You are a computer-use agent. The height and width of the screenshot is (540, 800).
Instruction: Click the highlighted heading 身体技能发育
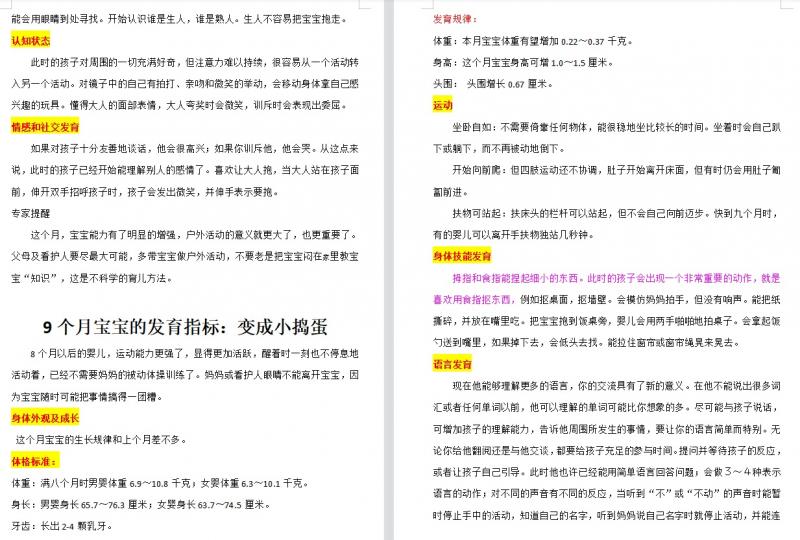coord(462,256)
